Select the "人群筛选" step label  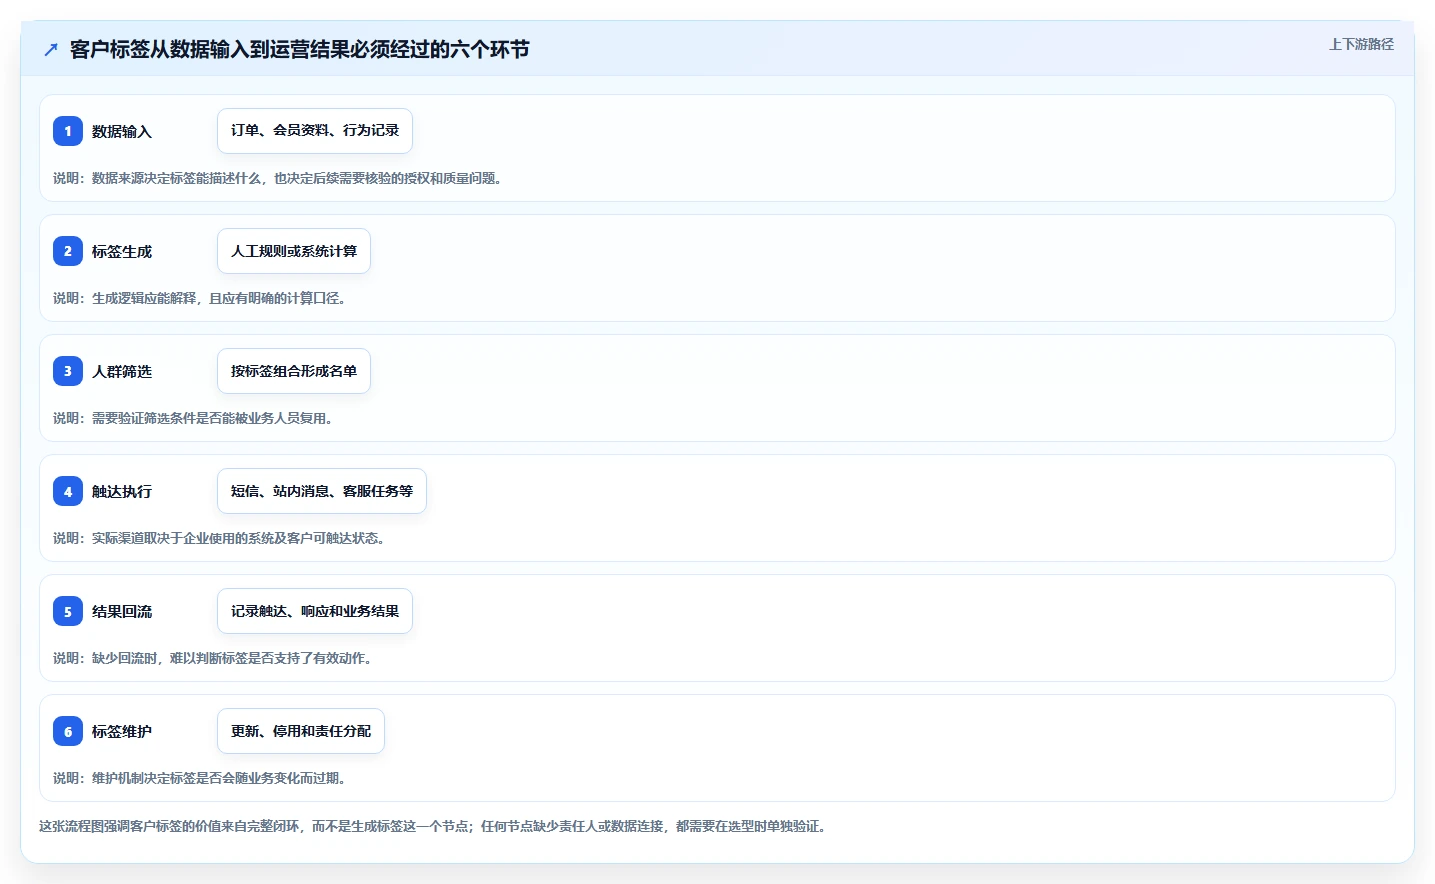(122, 371)
